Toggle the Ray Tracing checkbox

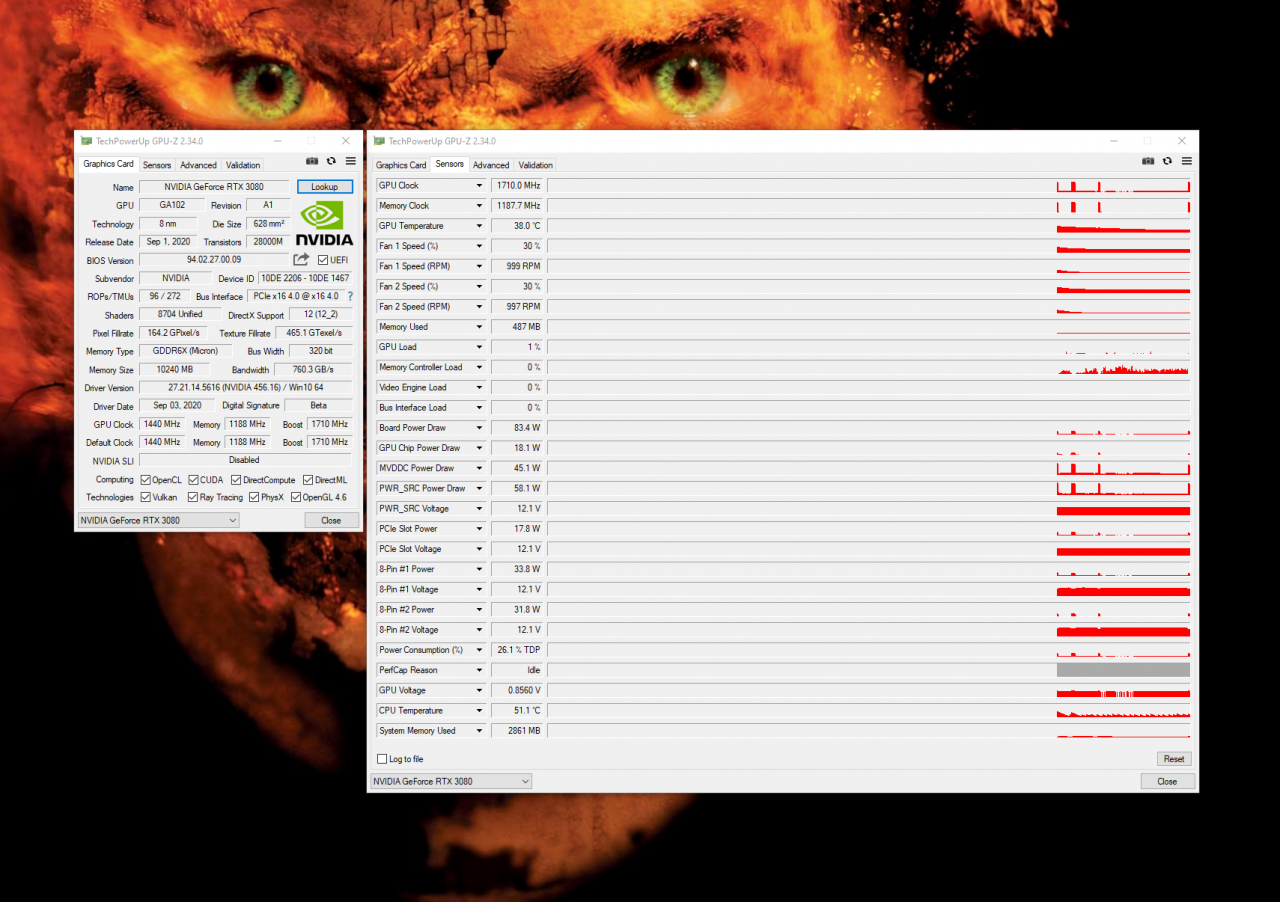tap(193, 497)
